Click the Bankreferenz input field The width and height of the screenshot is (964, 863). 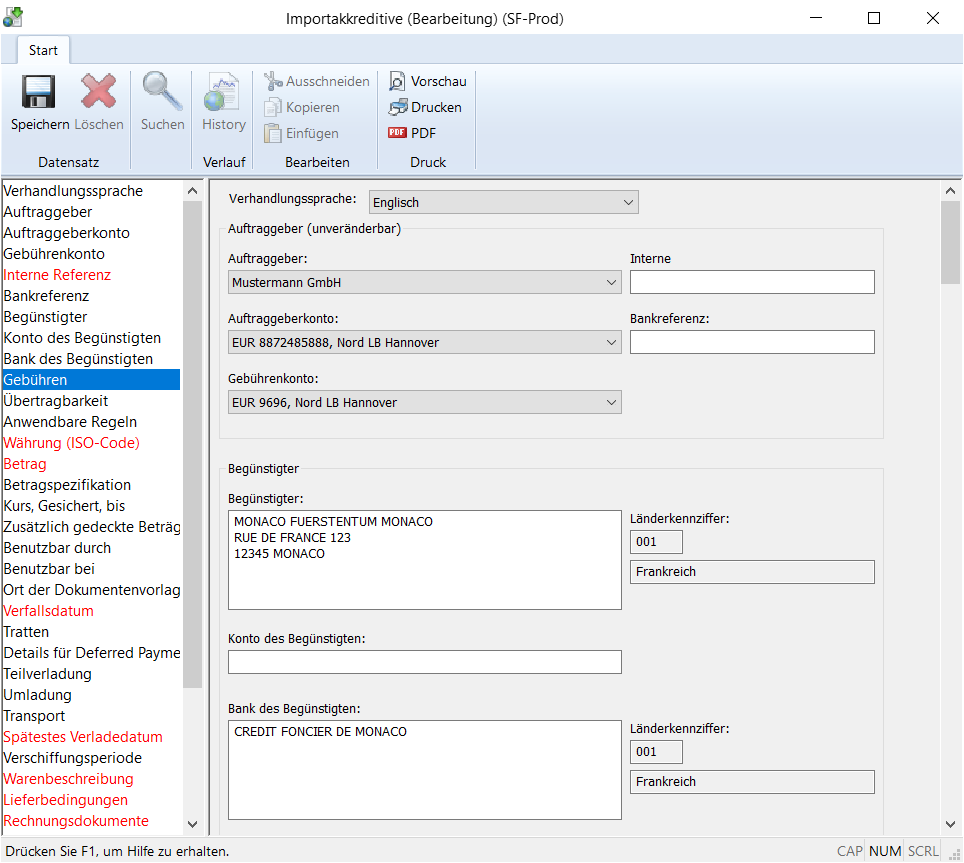click(751, 343)
